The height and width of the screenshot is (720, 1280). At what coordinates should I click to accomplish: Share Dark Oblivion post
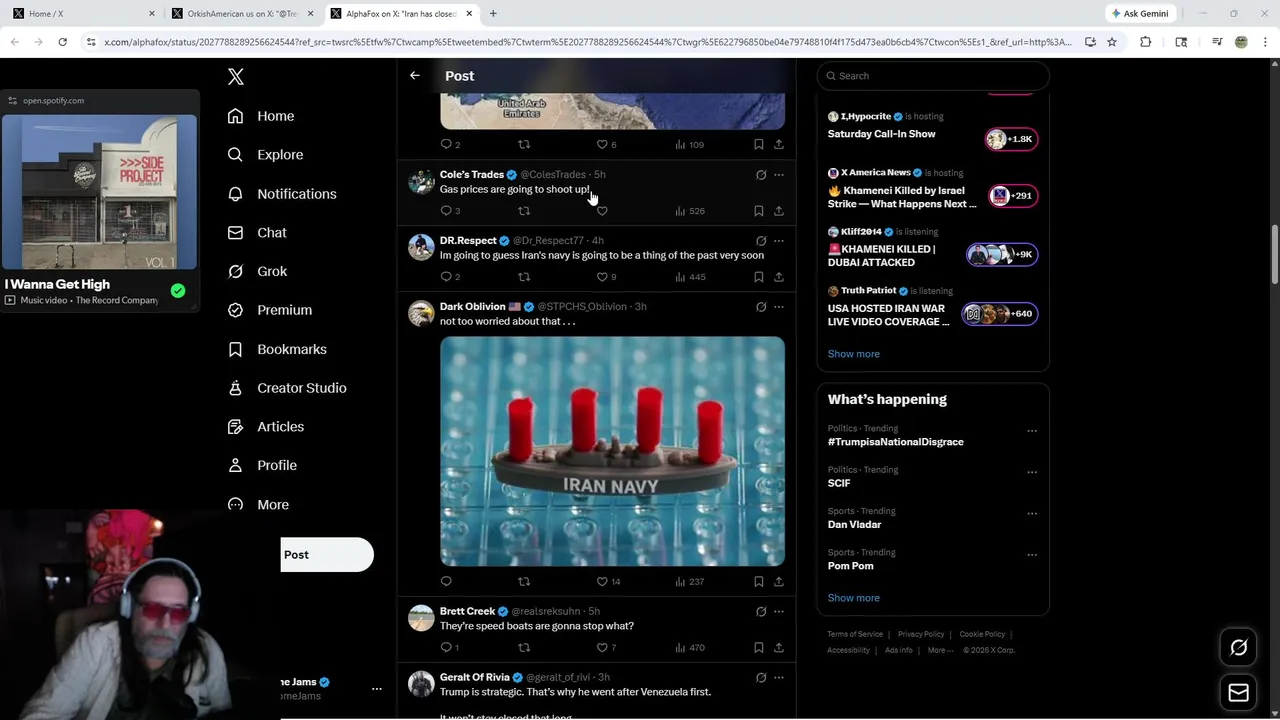click(779, 581)
